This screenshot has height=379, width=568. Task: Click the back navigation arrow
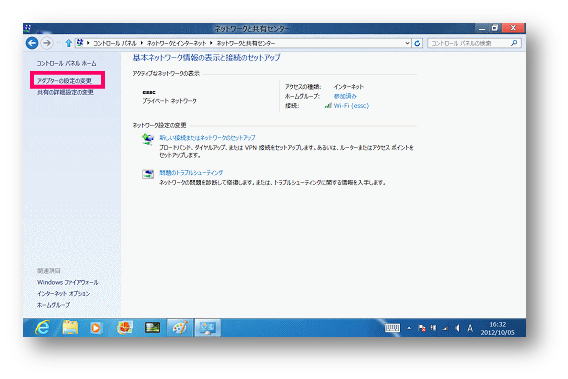pos(32,43)
